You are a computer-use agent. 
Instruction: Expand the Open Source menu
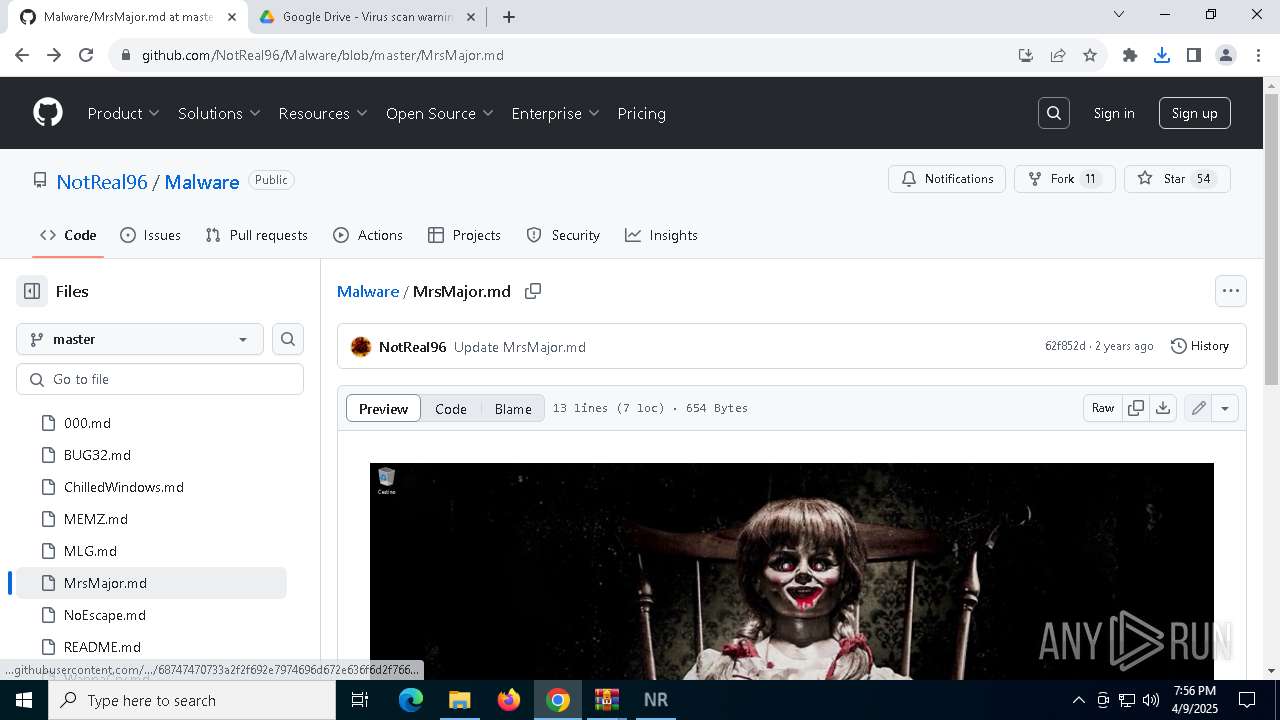440,113
